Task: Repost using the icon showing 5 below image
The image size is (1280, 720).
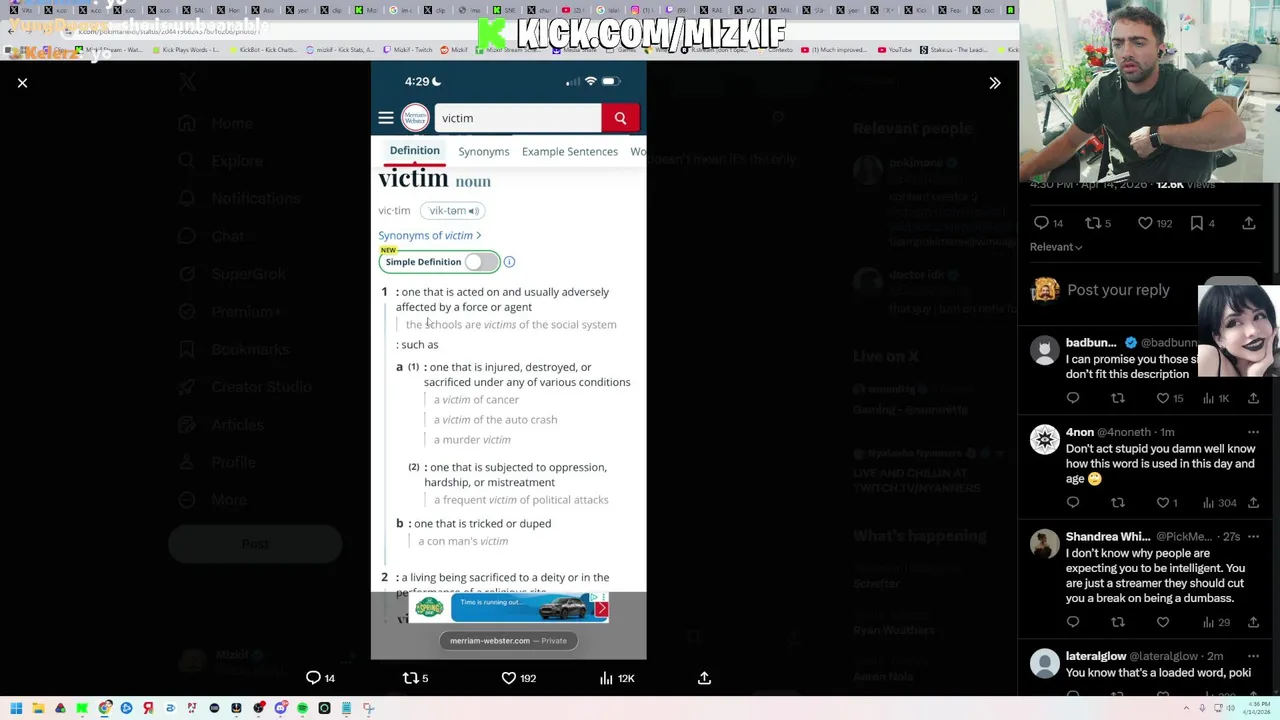Action: pyautogui.click(x=414, y=678)
